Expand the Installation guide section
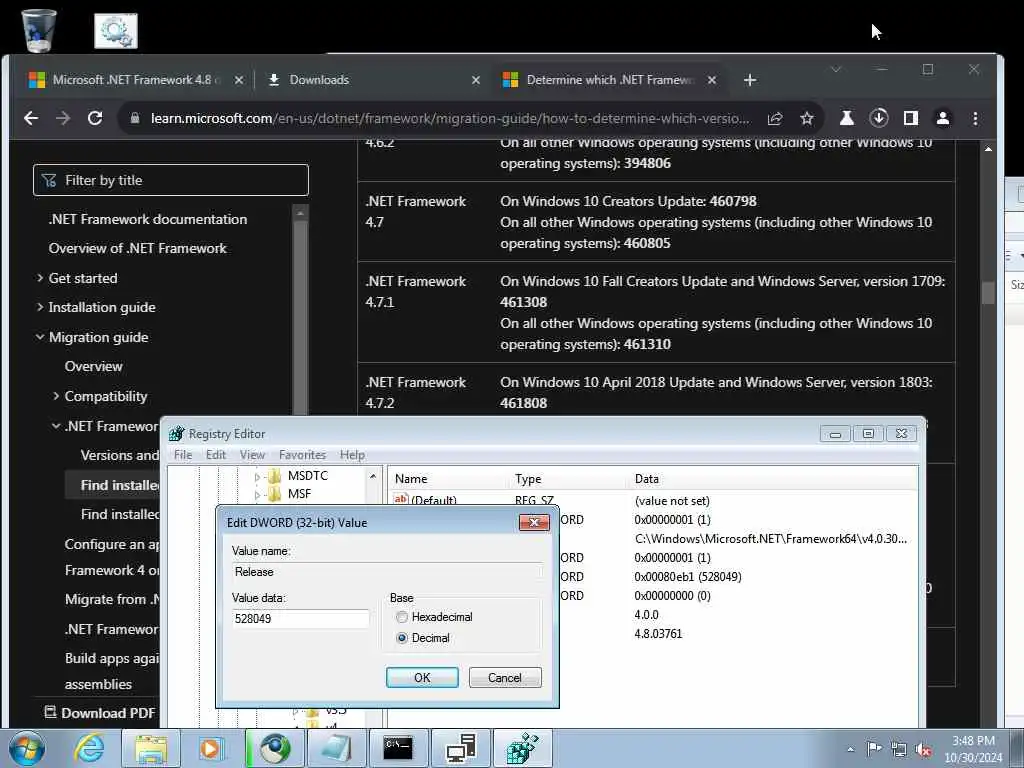Viewport: 1024px width, 768px height. (x=40, y=308)
